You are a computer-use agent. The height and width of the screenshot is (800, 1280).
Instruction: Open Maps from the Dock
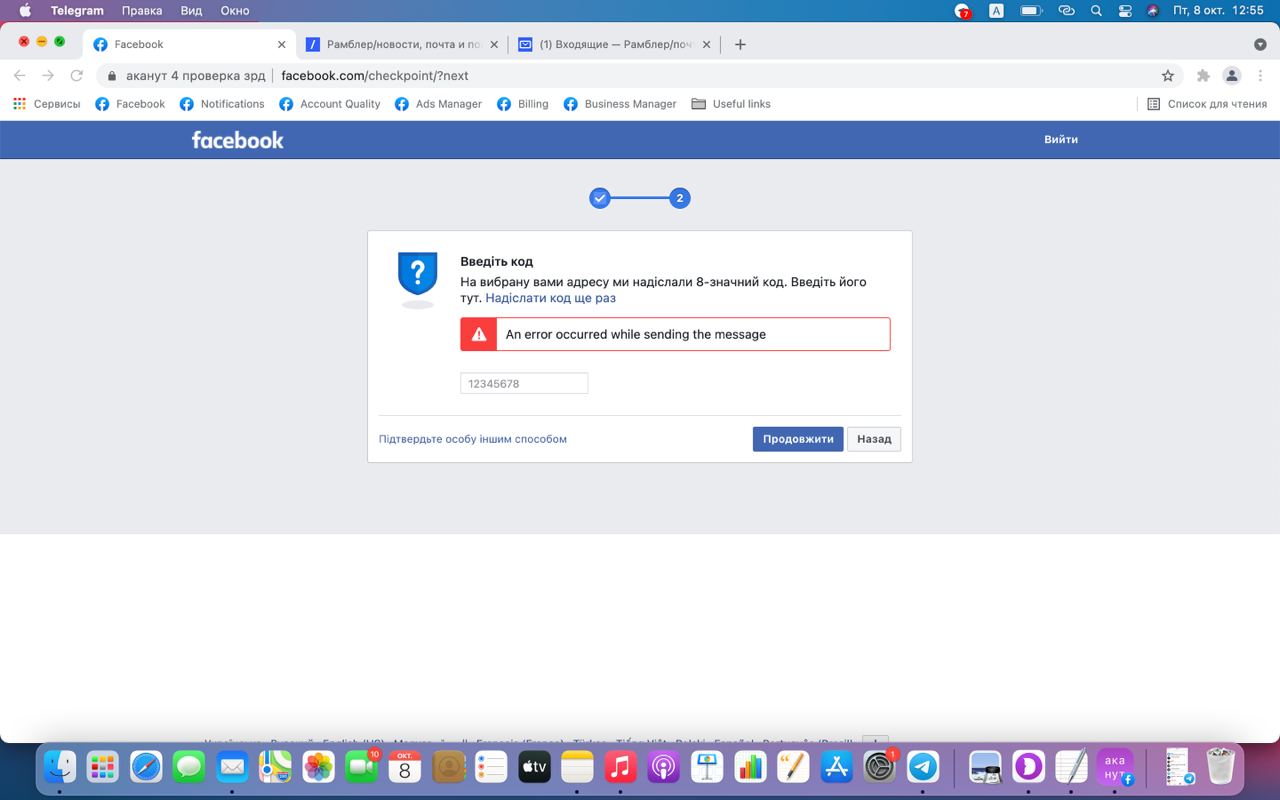point(275,767)
